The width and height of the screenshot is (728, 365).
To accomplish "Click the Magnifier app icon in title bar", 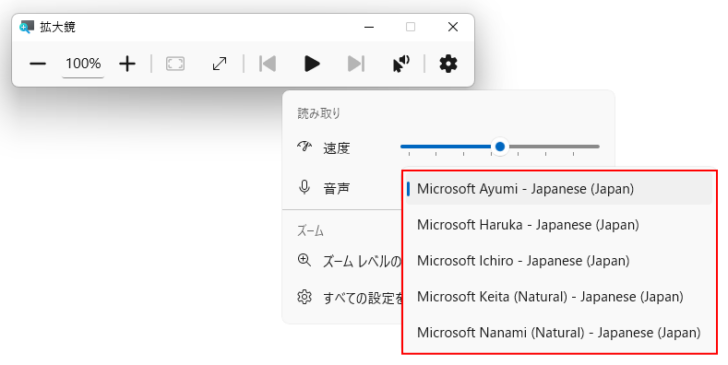I will (26, 27).
